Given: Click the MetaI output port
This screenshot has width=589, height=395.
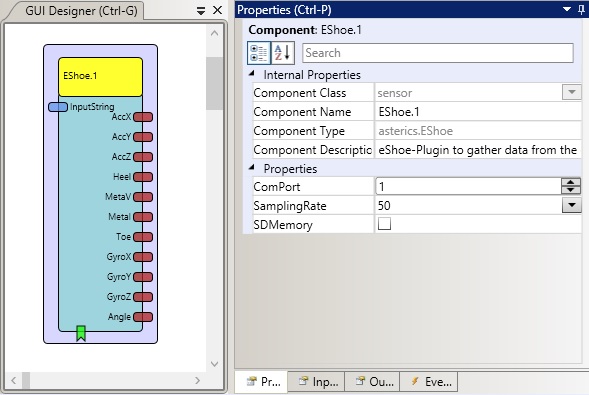Looking at the screenshot, I should [143, 217].
